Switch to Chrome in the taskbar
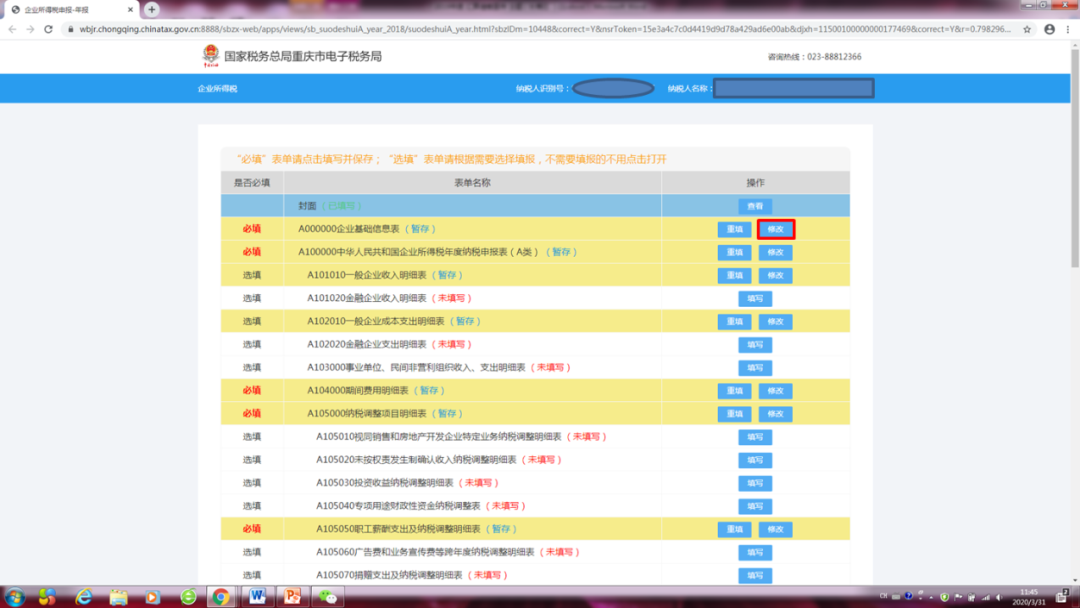This screenshot has height=608, width=1080. coord(221,597)
